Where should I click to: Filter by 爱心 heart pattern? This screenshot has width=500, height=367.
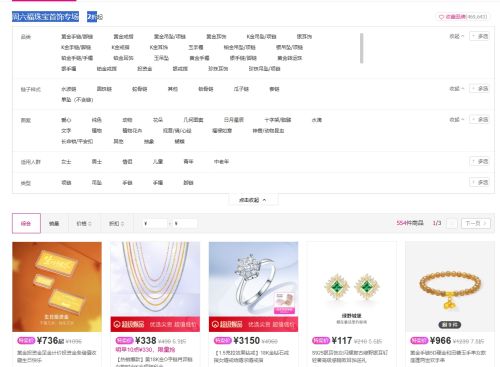pyautogui.click(x=66, y=120)
